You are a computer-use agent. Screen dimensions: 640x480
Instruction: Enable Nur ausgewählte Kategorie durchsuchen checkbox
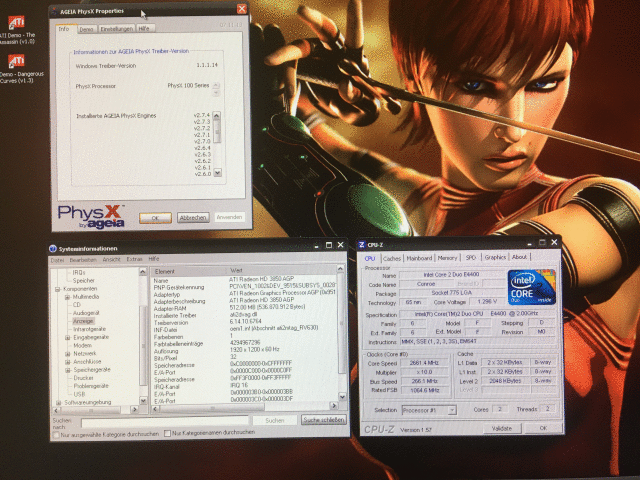(56, 435)
